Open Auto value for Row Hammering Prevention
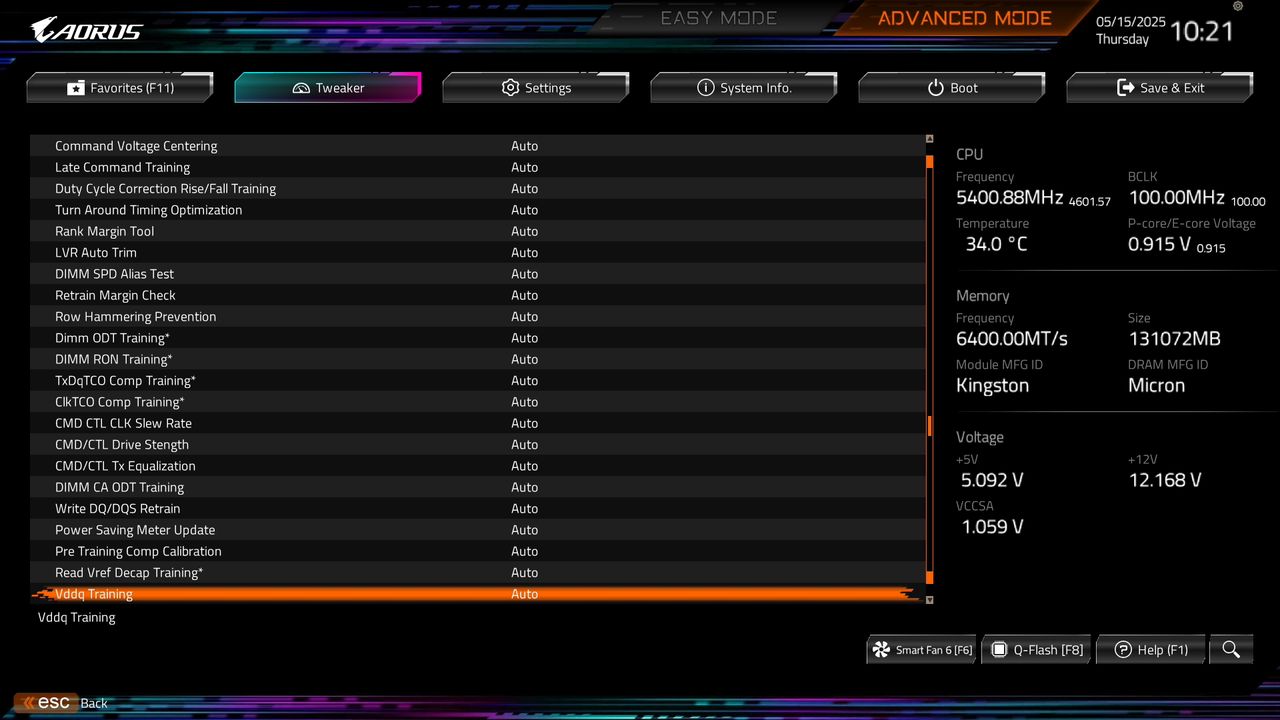This screenshot has width=1280, height=720. click(524, 317)
